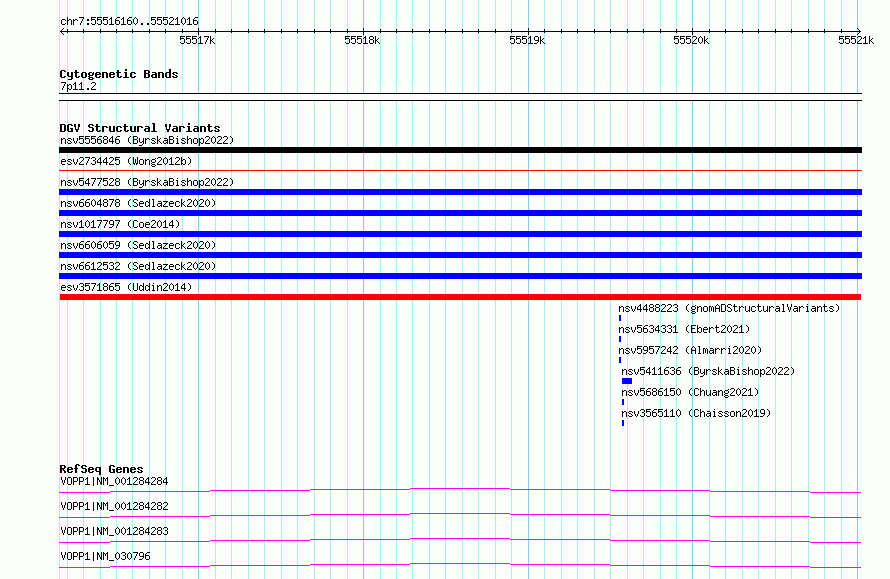Open variant label nsv6604878 (Sedlazeck2020)

click(138, 203)
